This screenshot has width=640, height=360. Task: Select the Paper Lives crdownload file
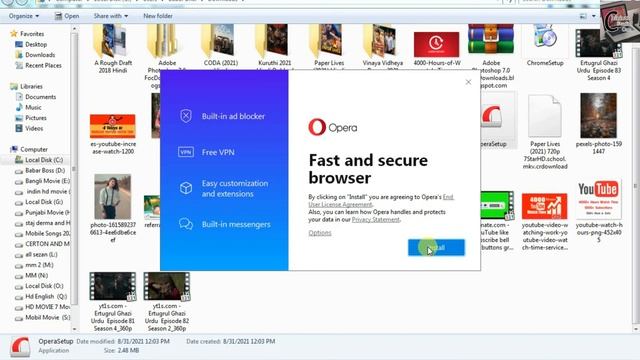tap(545, 131)
